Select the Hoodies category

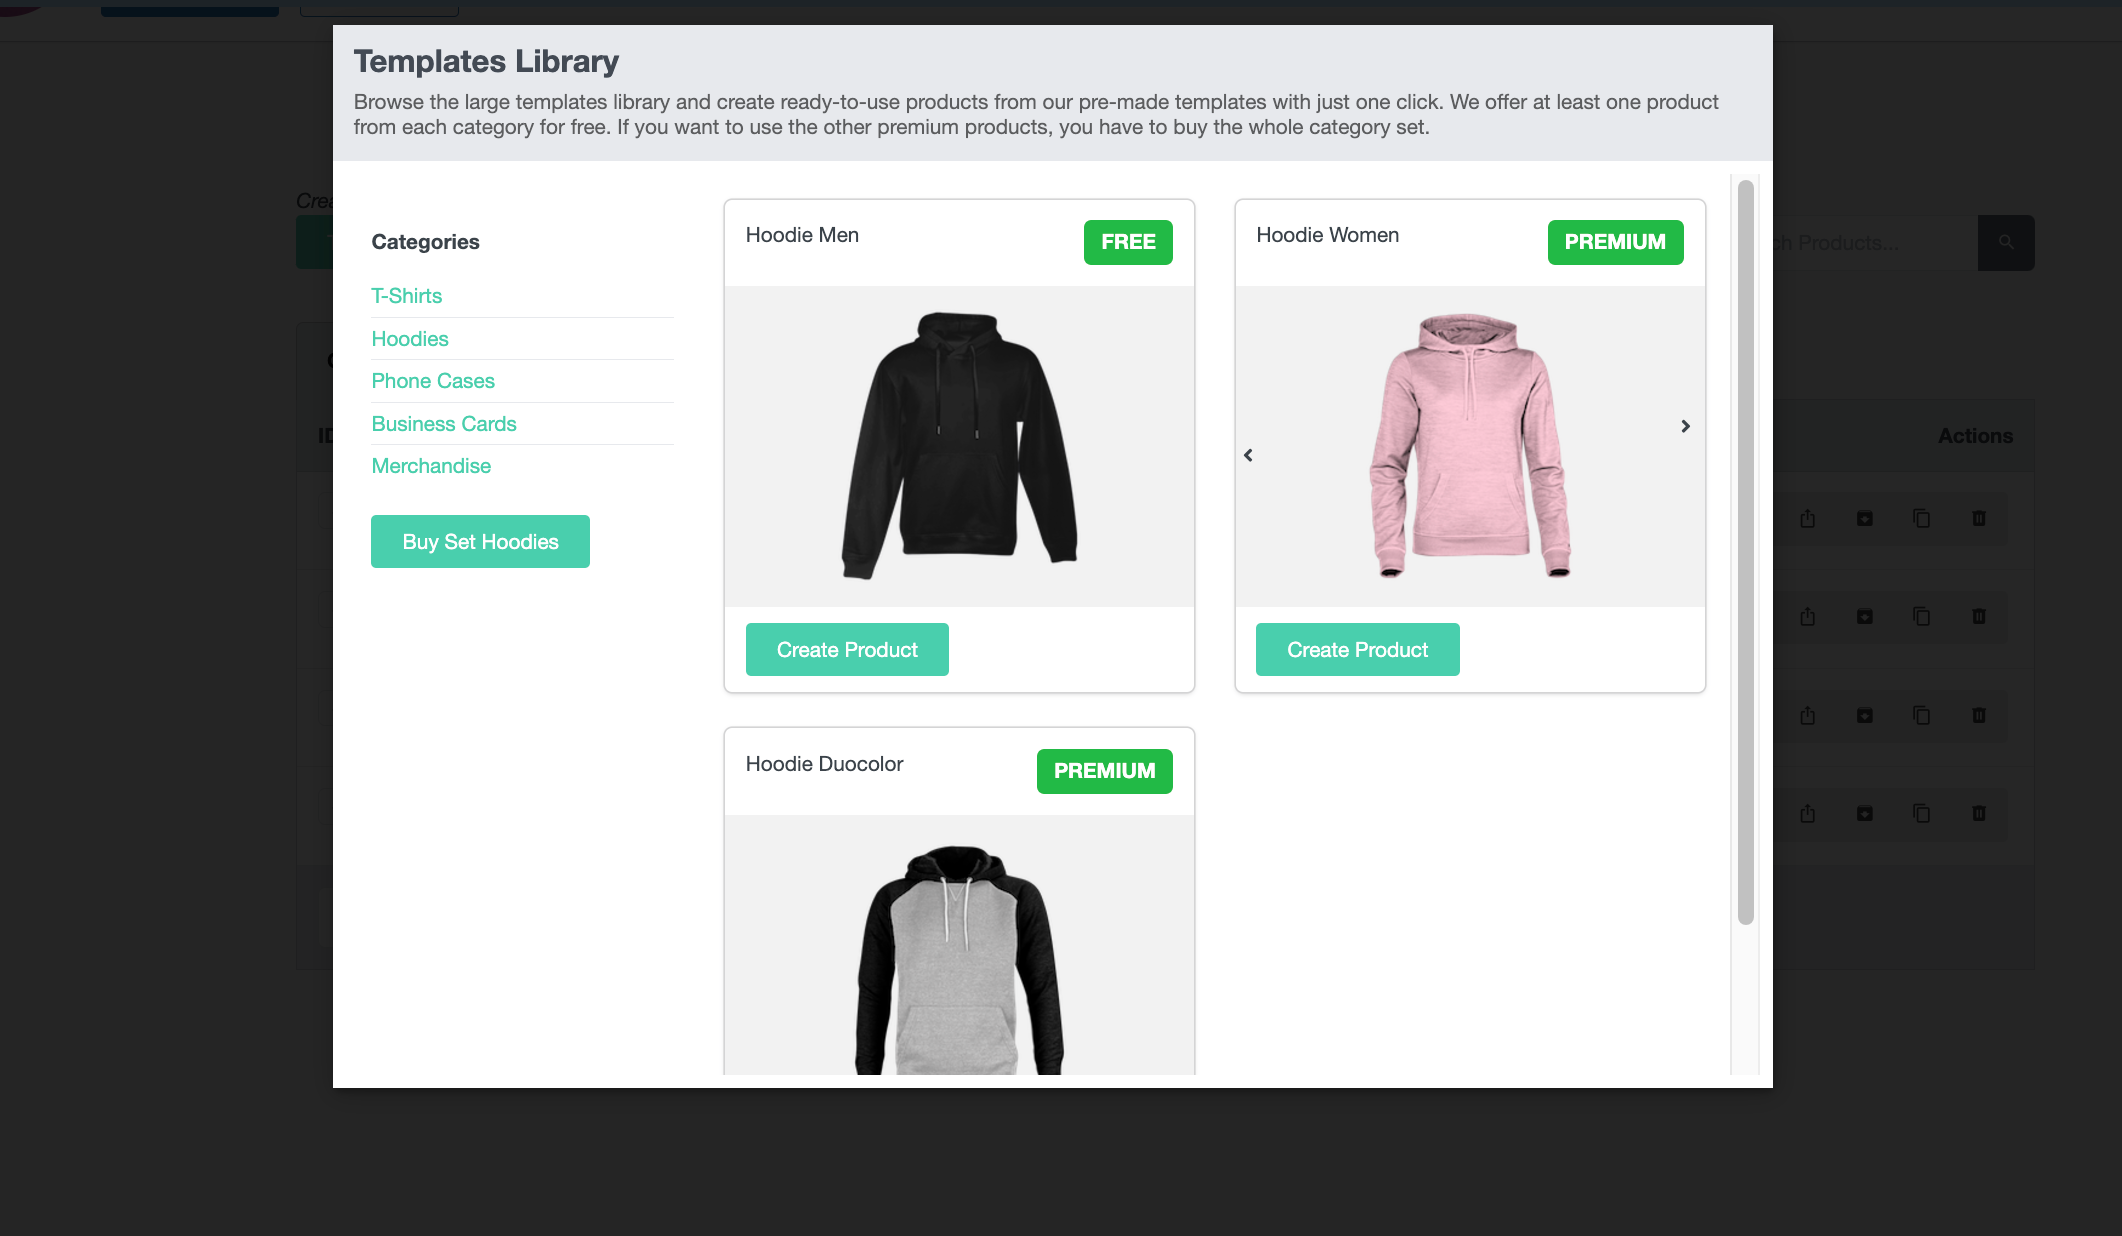(409, 339)
